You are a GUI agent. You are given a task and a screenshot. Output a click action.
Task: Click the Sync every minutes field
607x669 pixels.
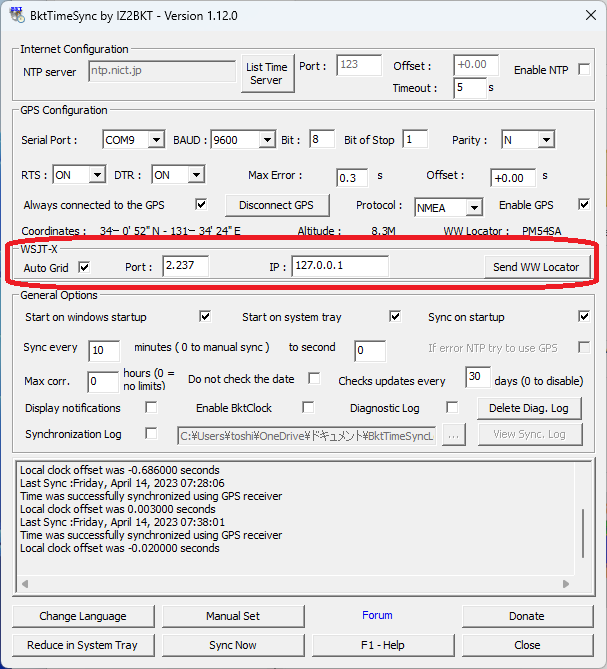coord(104,351)
